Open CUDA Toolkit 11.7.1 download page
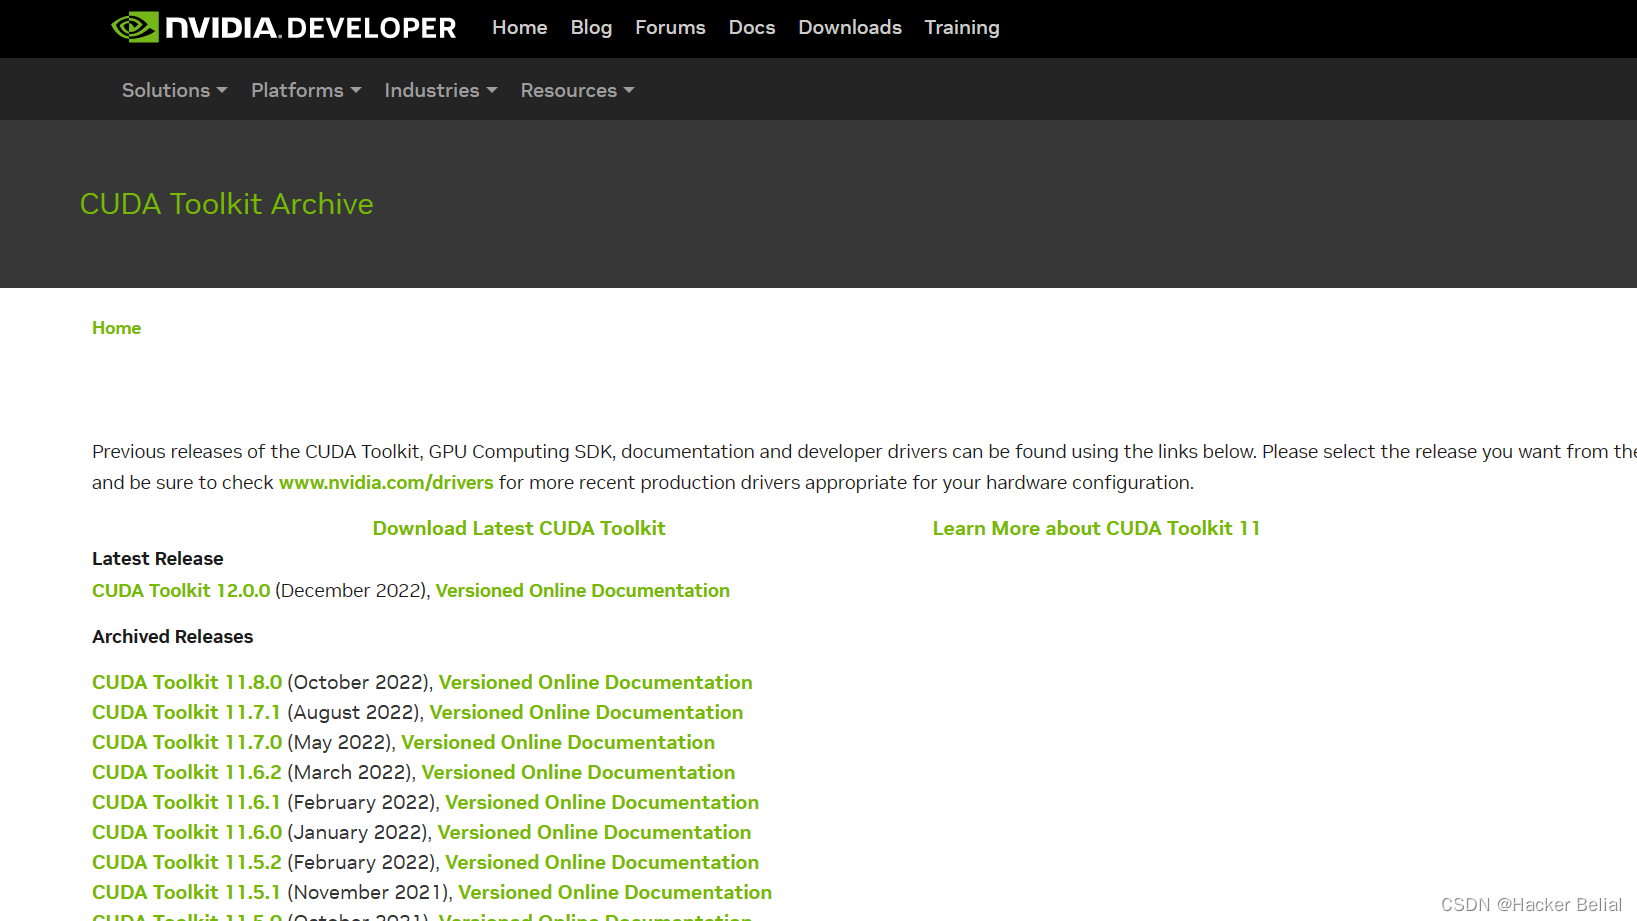This screenshot has height=921, width=1637. (186, 712)
